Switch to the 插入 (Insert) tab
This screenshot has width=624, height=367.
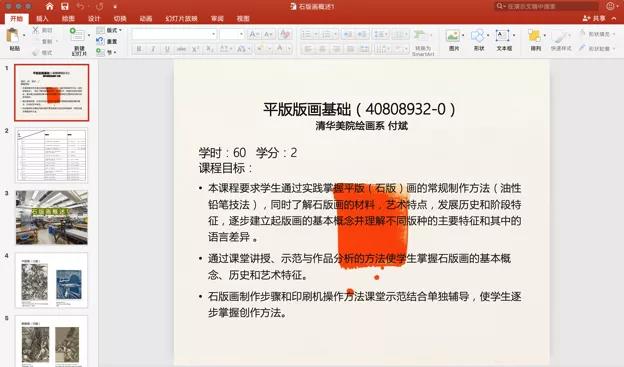pyautogui.click(x=42, y=18)
